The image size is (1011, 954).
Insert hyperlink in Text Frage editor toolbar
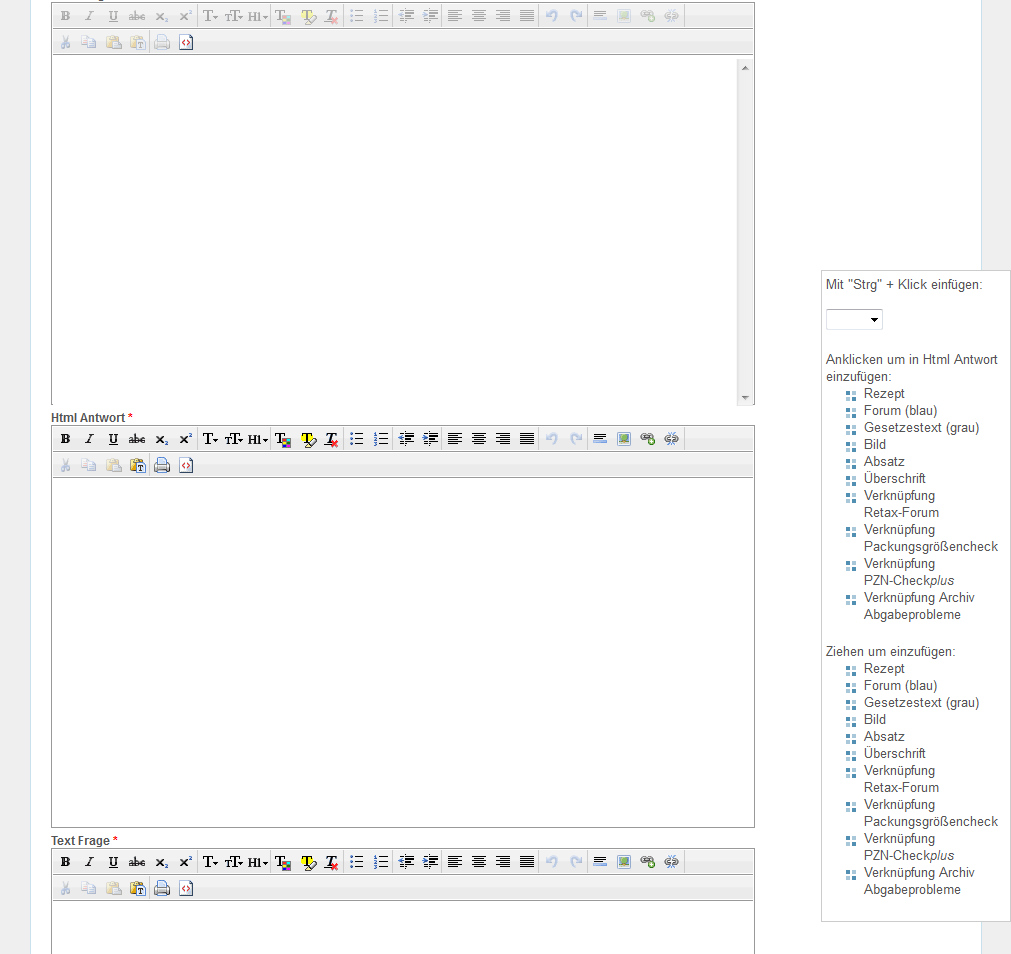(x=648, y=862)
